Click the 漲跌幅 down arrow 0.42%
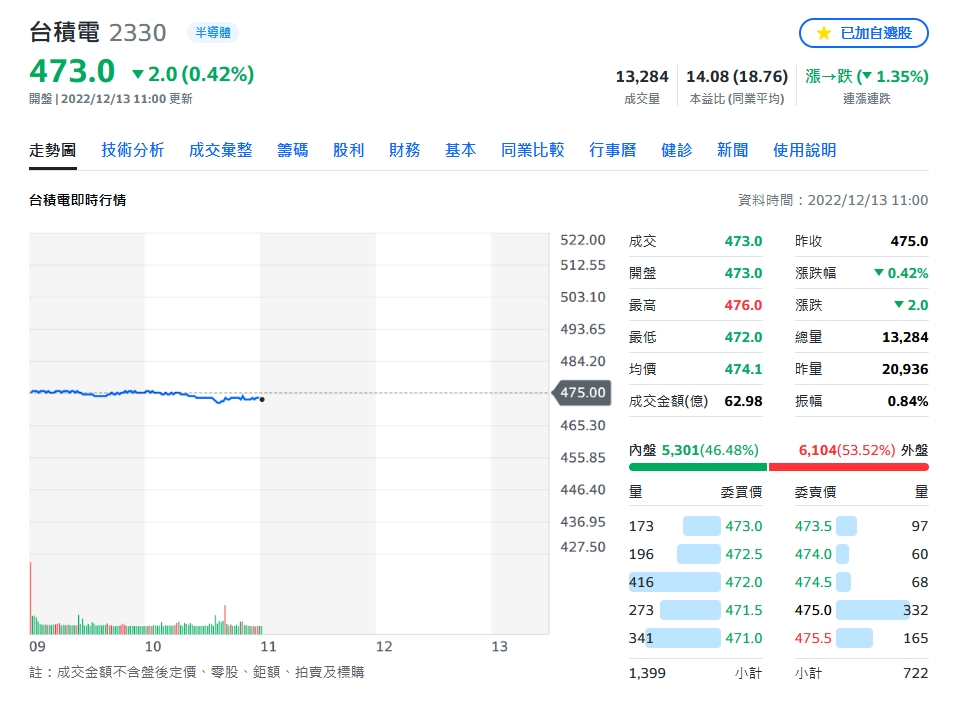 901,273
